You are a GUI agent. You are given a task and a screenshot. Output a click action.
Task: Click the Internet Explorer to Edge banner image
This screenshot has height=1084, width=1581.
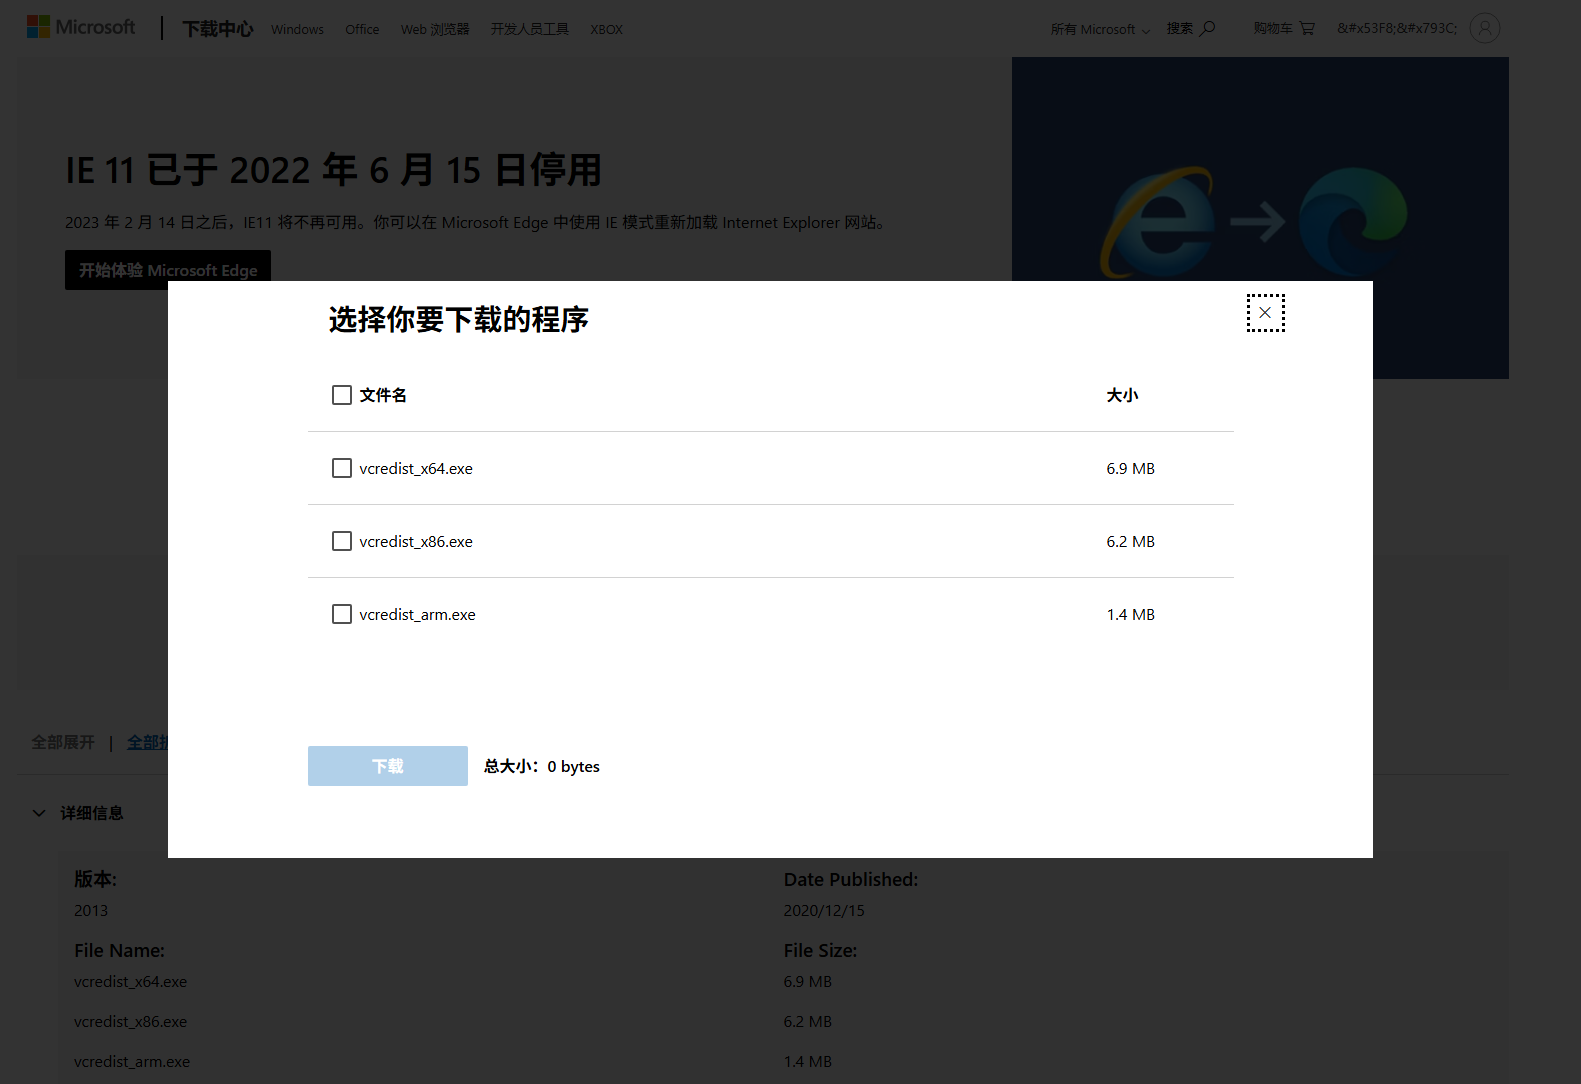pyautogui.click(x=1260, y=218)
